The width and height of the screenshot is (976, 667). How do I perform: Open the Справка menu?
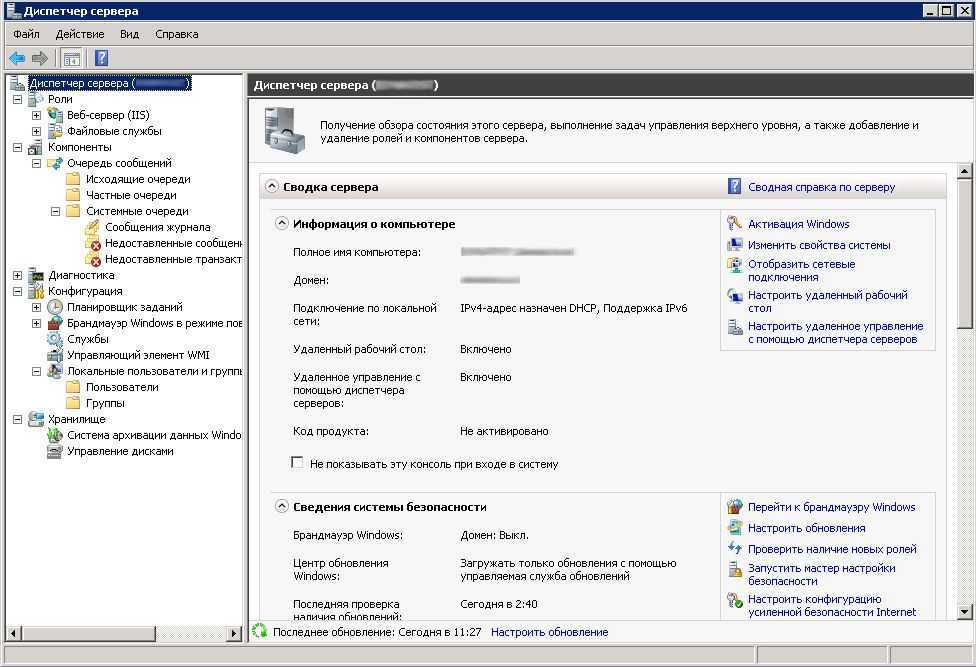176,34
